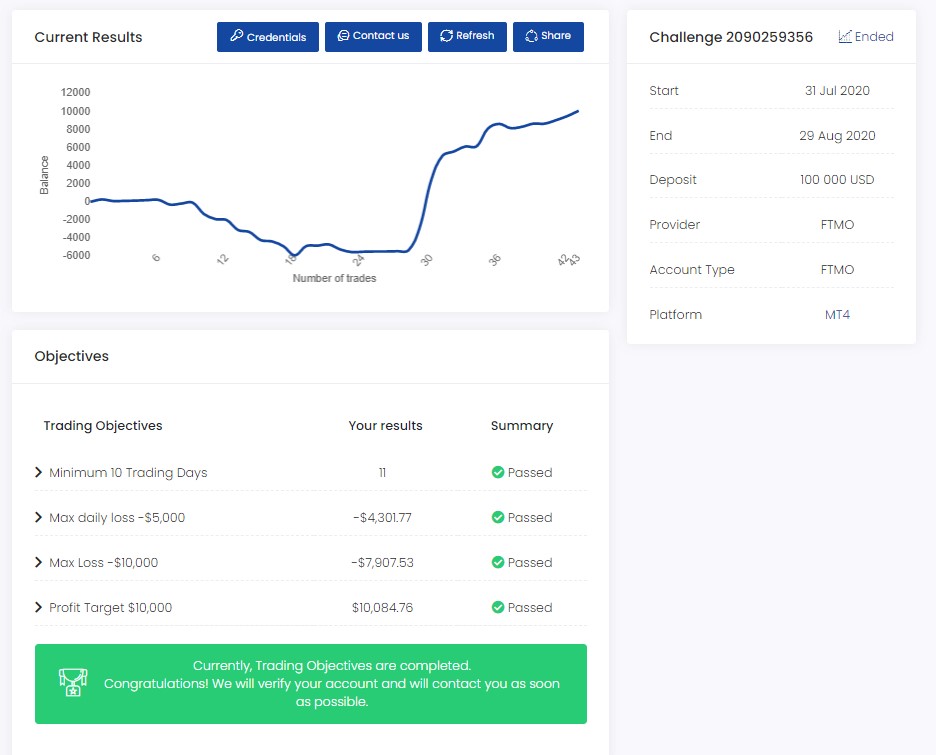Click the green check for Max daily loss
This screenshot has height=755, width=936.
coord(497,517)
